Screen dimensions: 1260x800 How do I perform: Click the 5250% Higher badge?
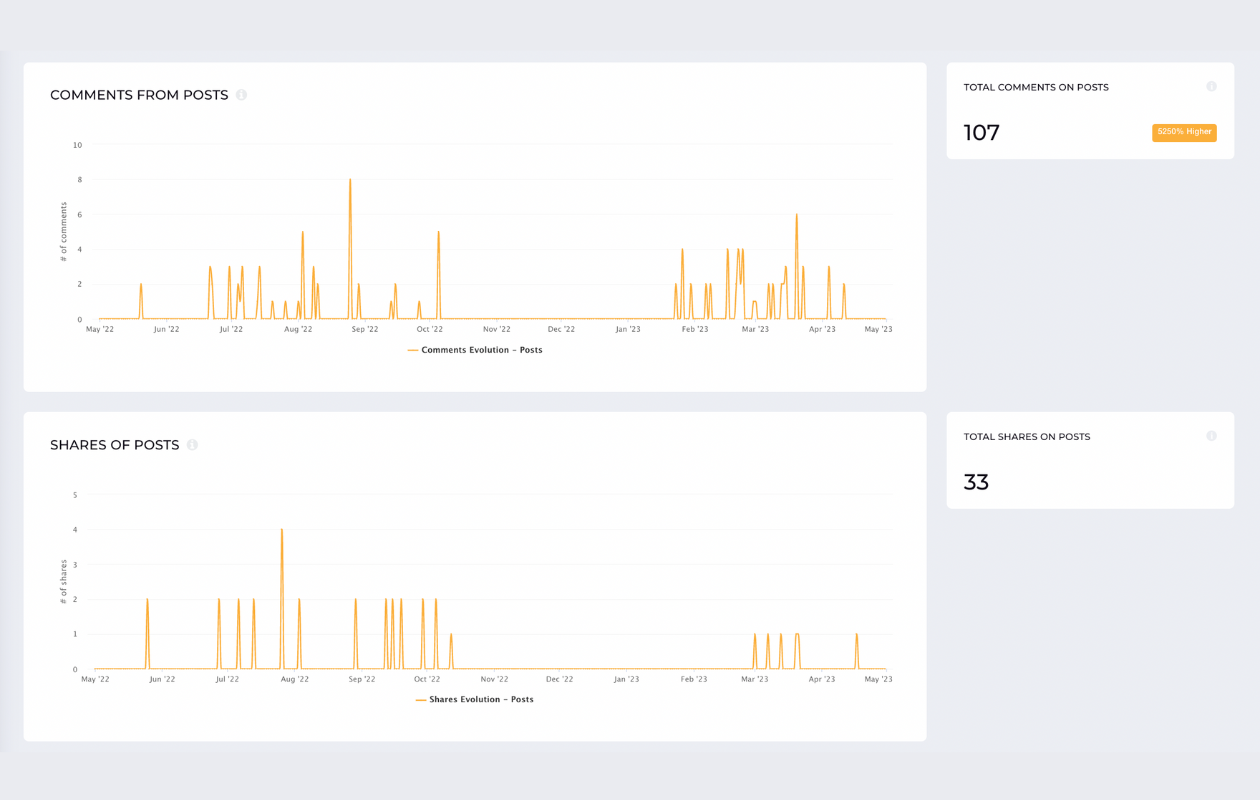1184,132
